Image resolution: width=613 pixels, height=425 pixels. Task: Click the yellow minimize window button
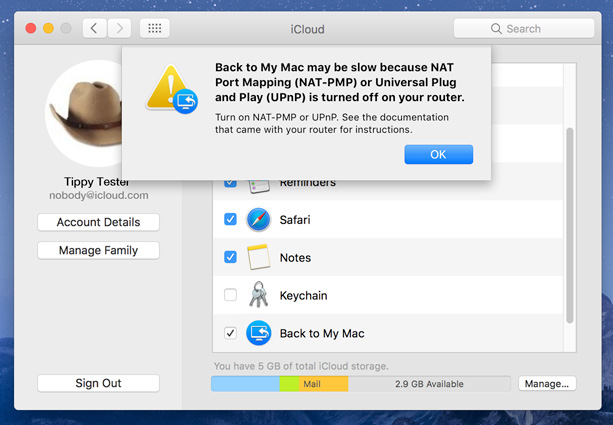pyautogui.click(x=48, y=28)
